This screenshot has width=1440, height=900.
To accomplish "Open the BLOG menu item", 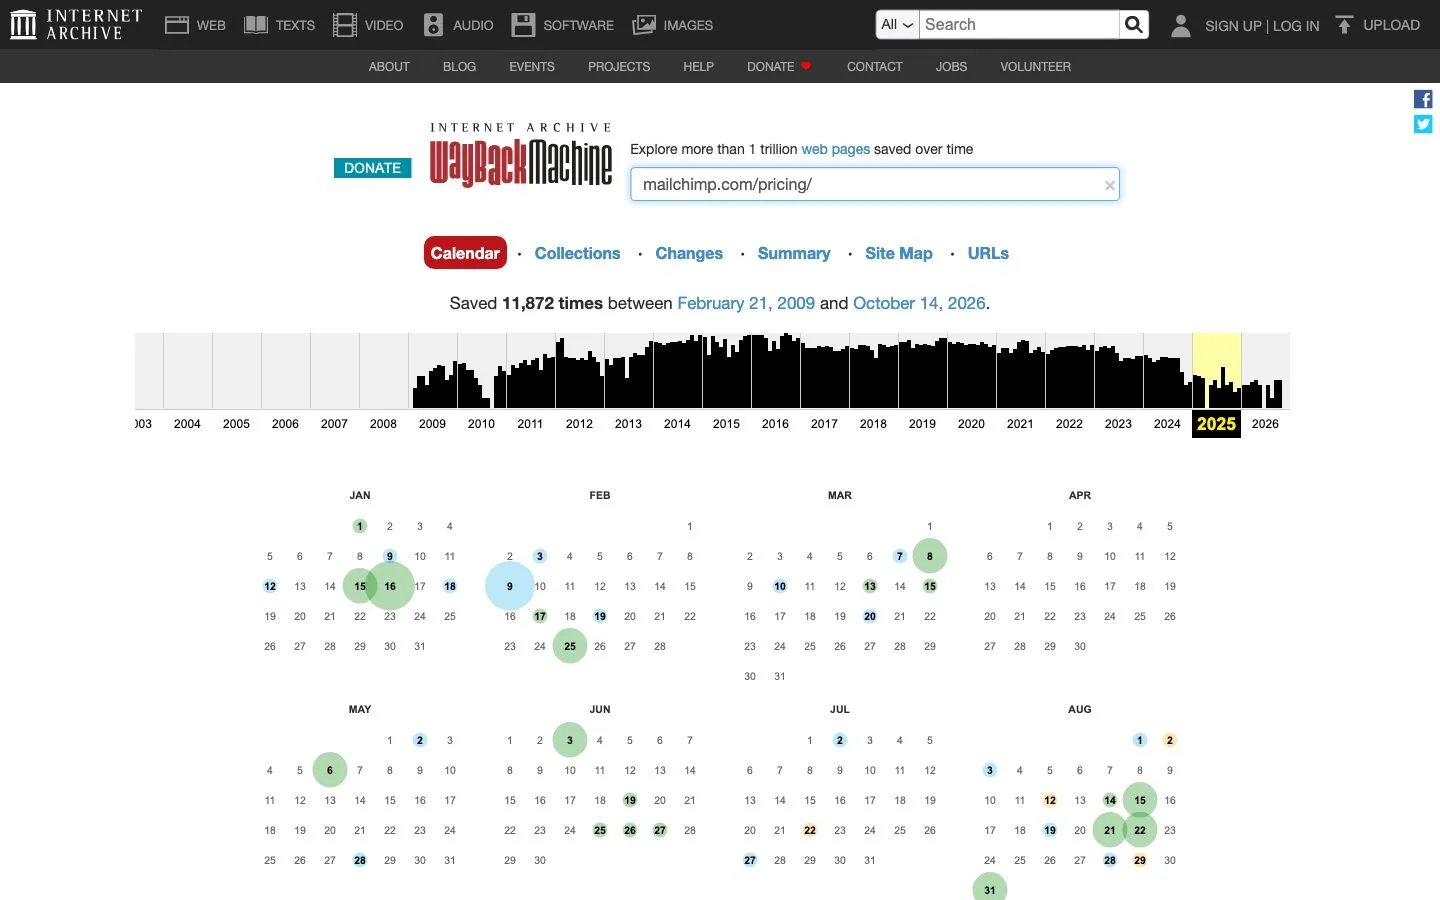I will 459,66.
